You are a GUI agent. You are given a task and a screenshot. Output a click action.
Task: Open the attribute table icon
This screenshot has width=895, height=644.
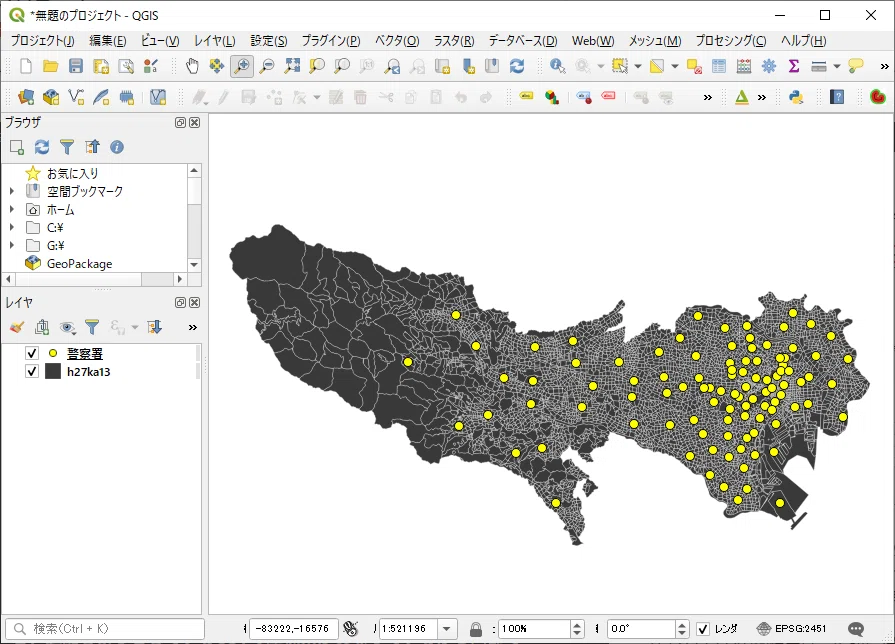tap(719, 66)
